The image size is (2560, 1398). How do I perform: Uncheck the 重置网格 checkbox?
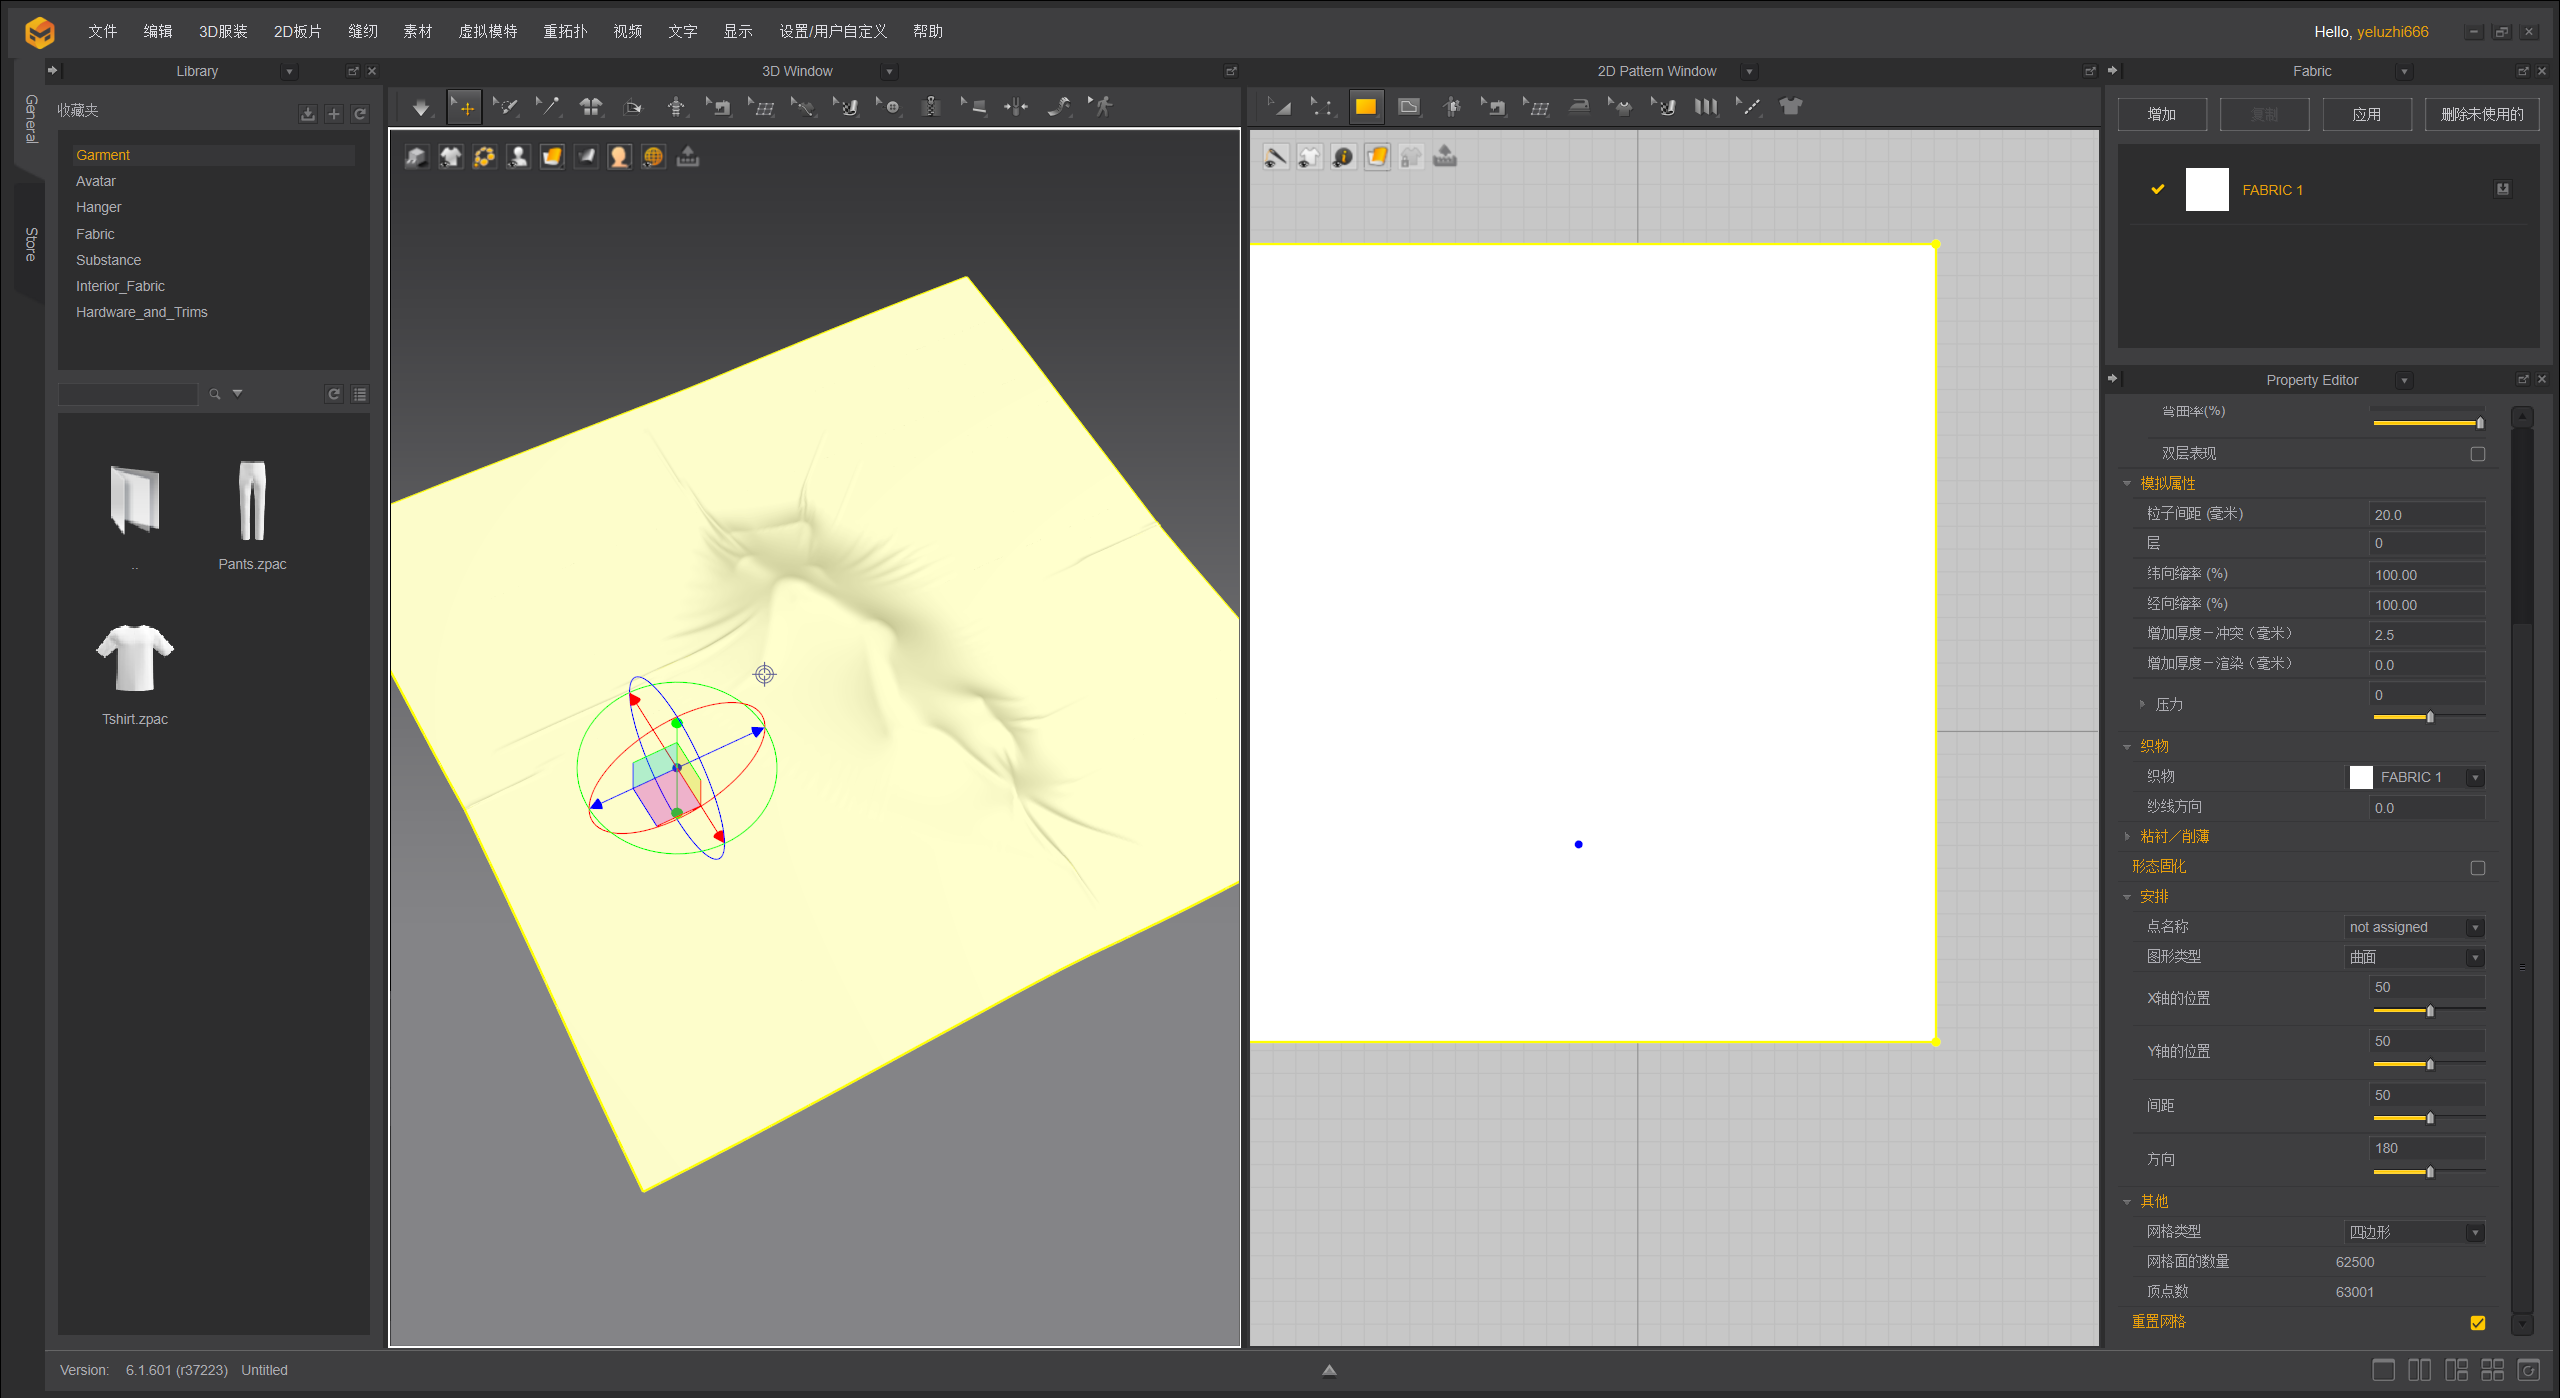[2477, 1323]
